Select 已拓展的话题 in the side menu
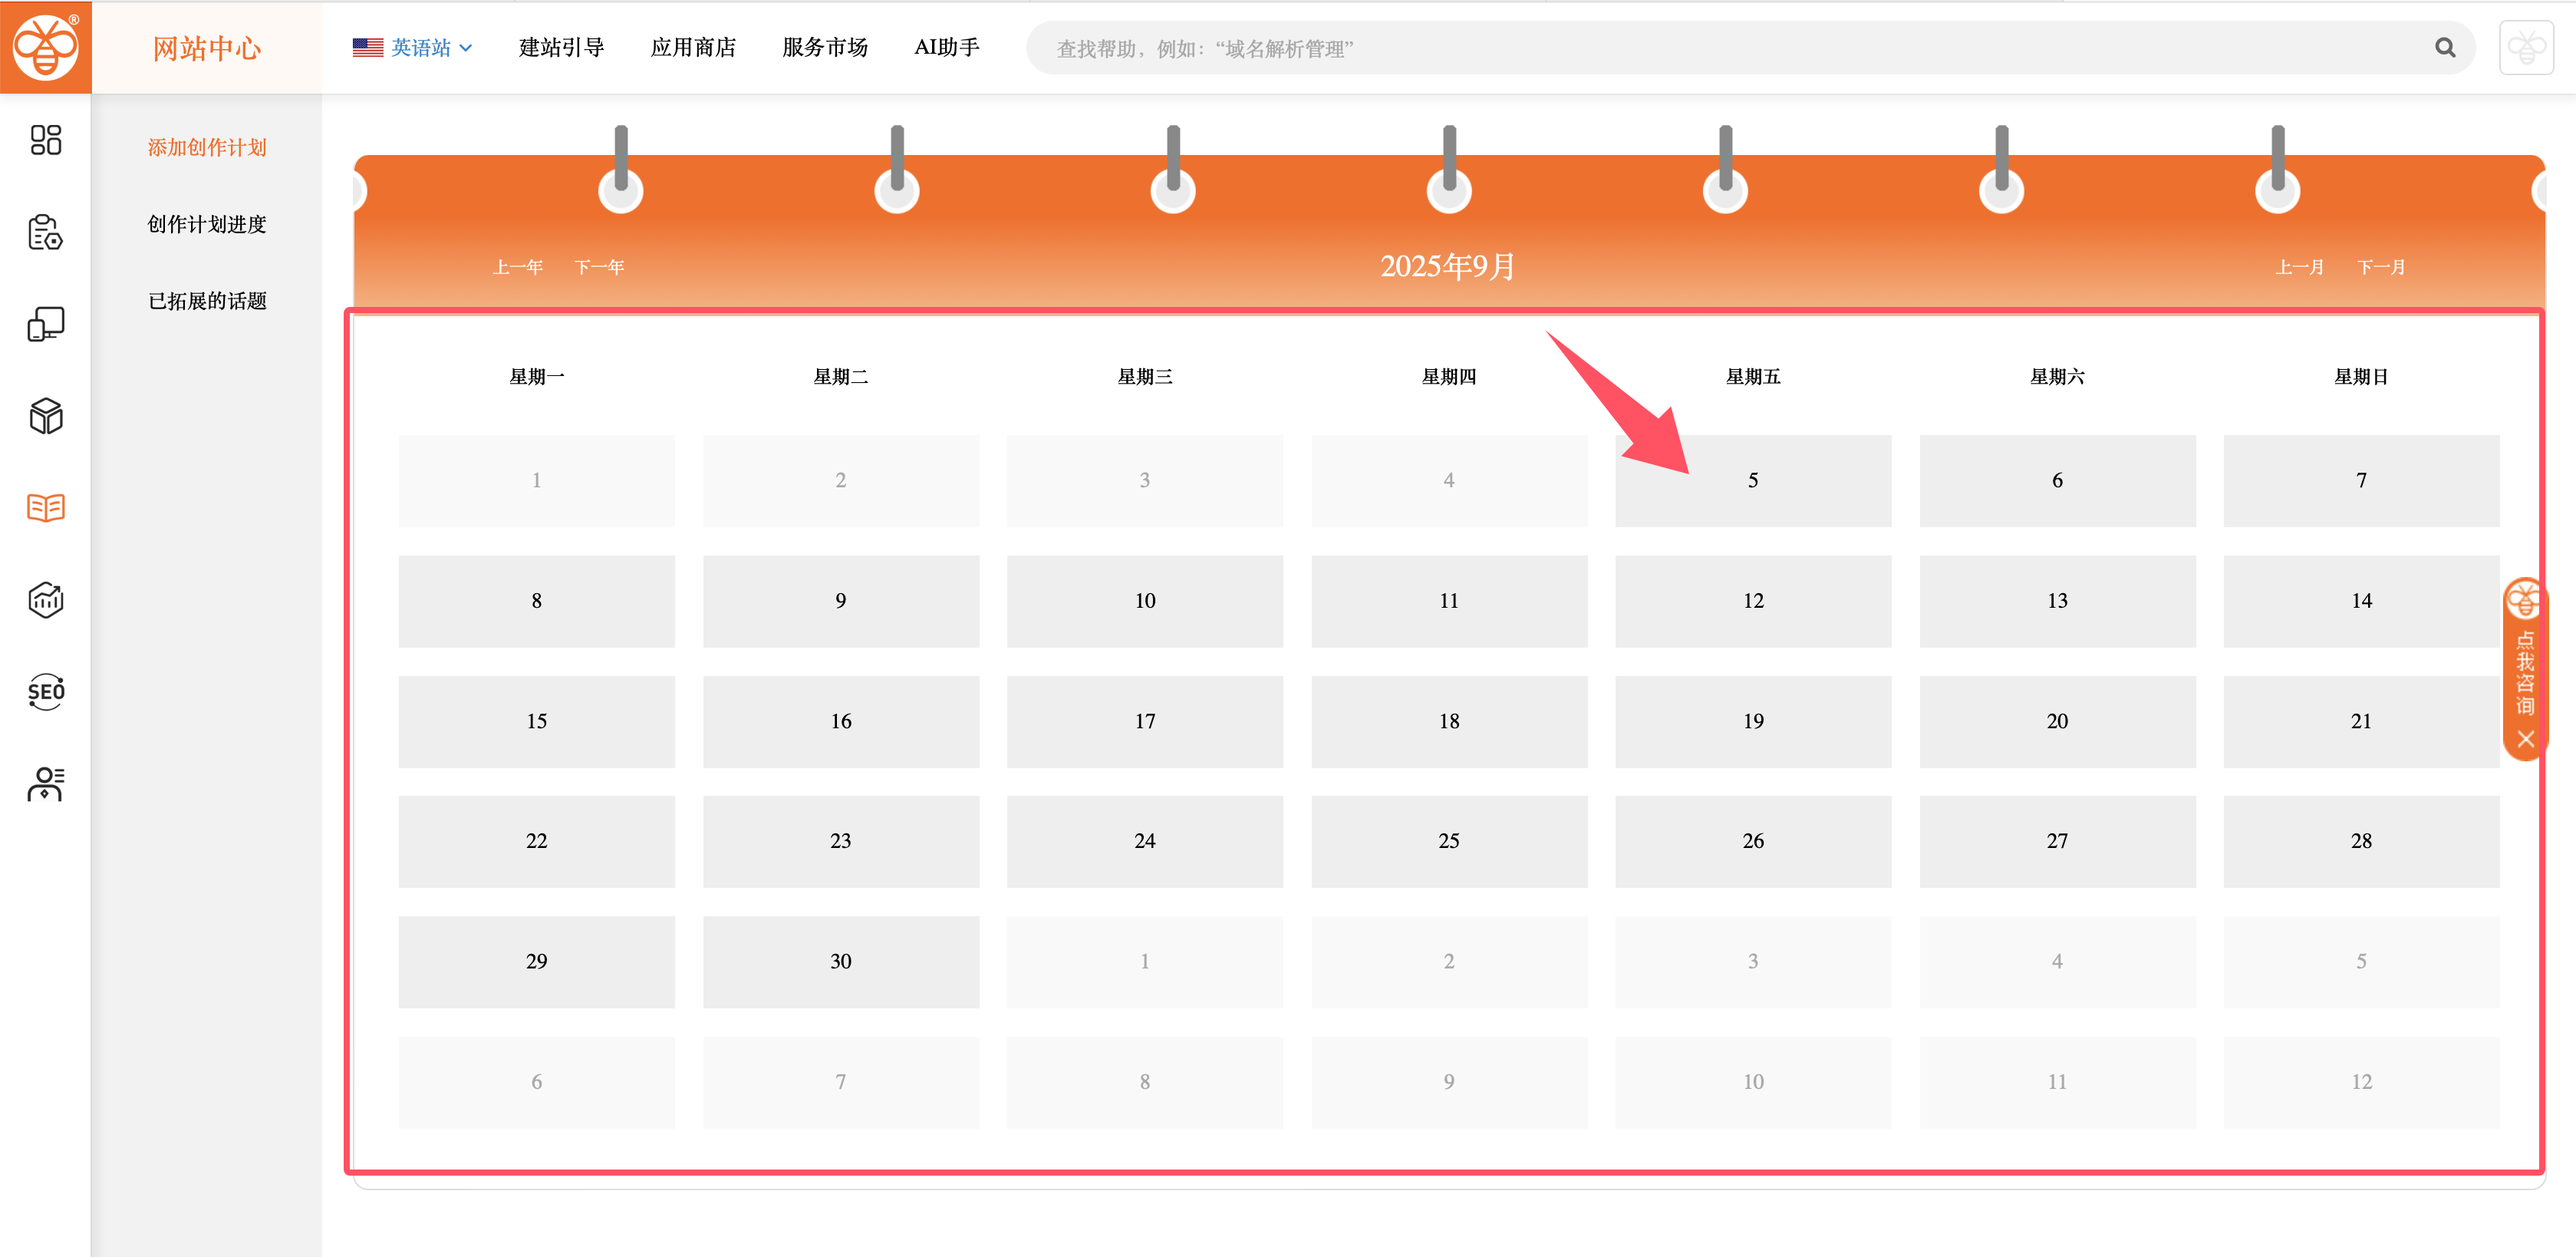This screenshot has height=1257, width=2576. click(207, 302)
